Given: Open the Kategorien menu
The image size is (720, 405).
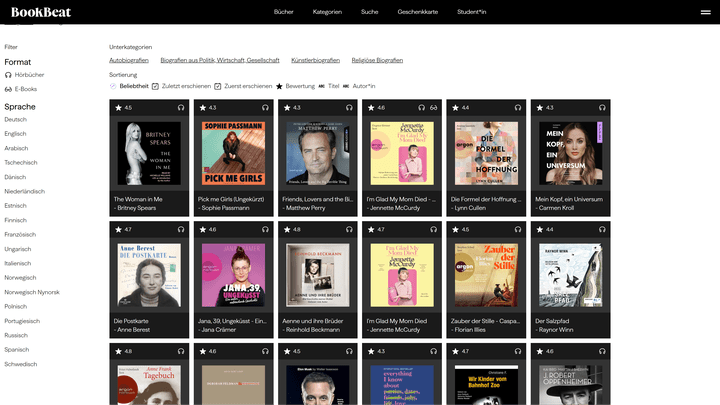Looking at the screenshot, I should (326, 12).
